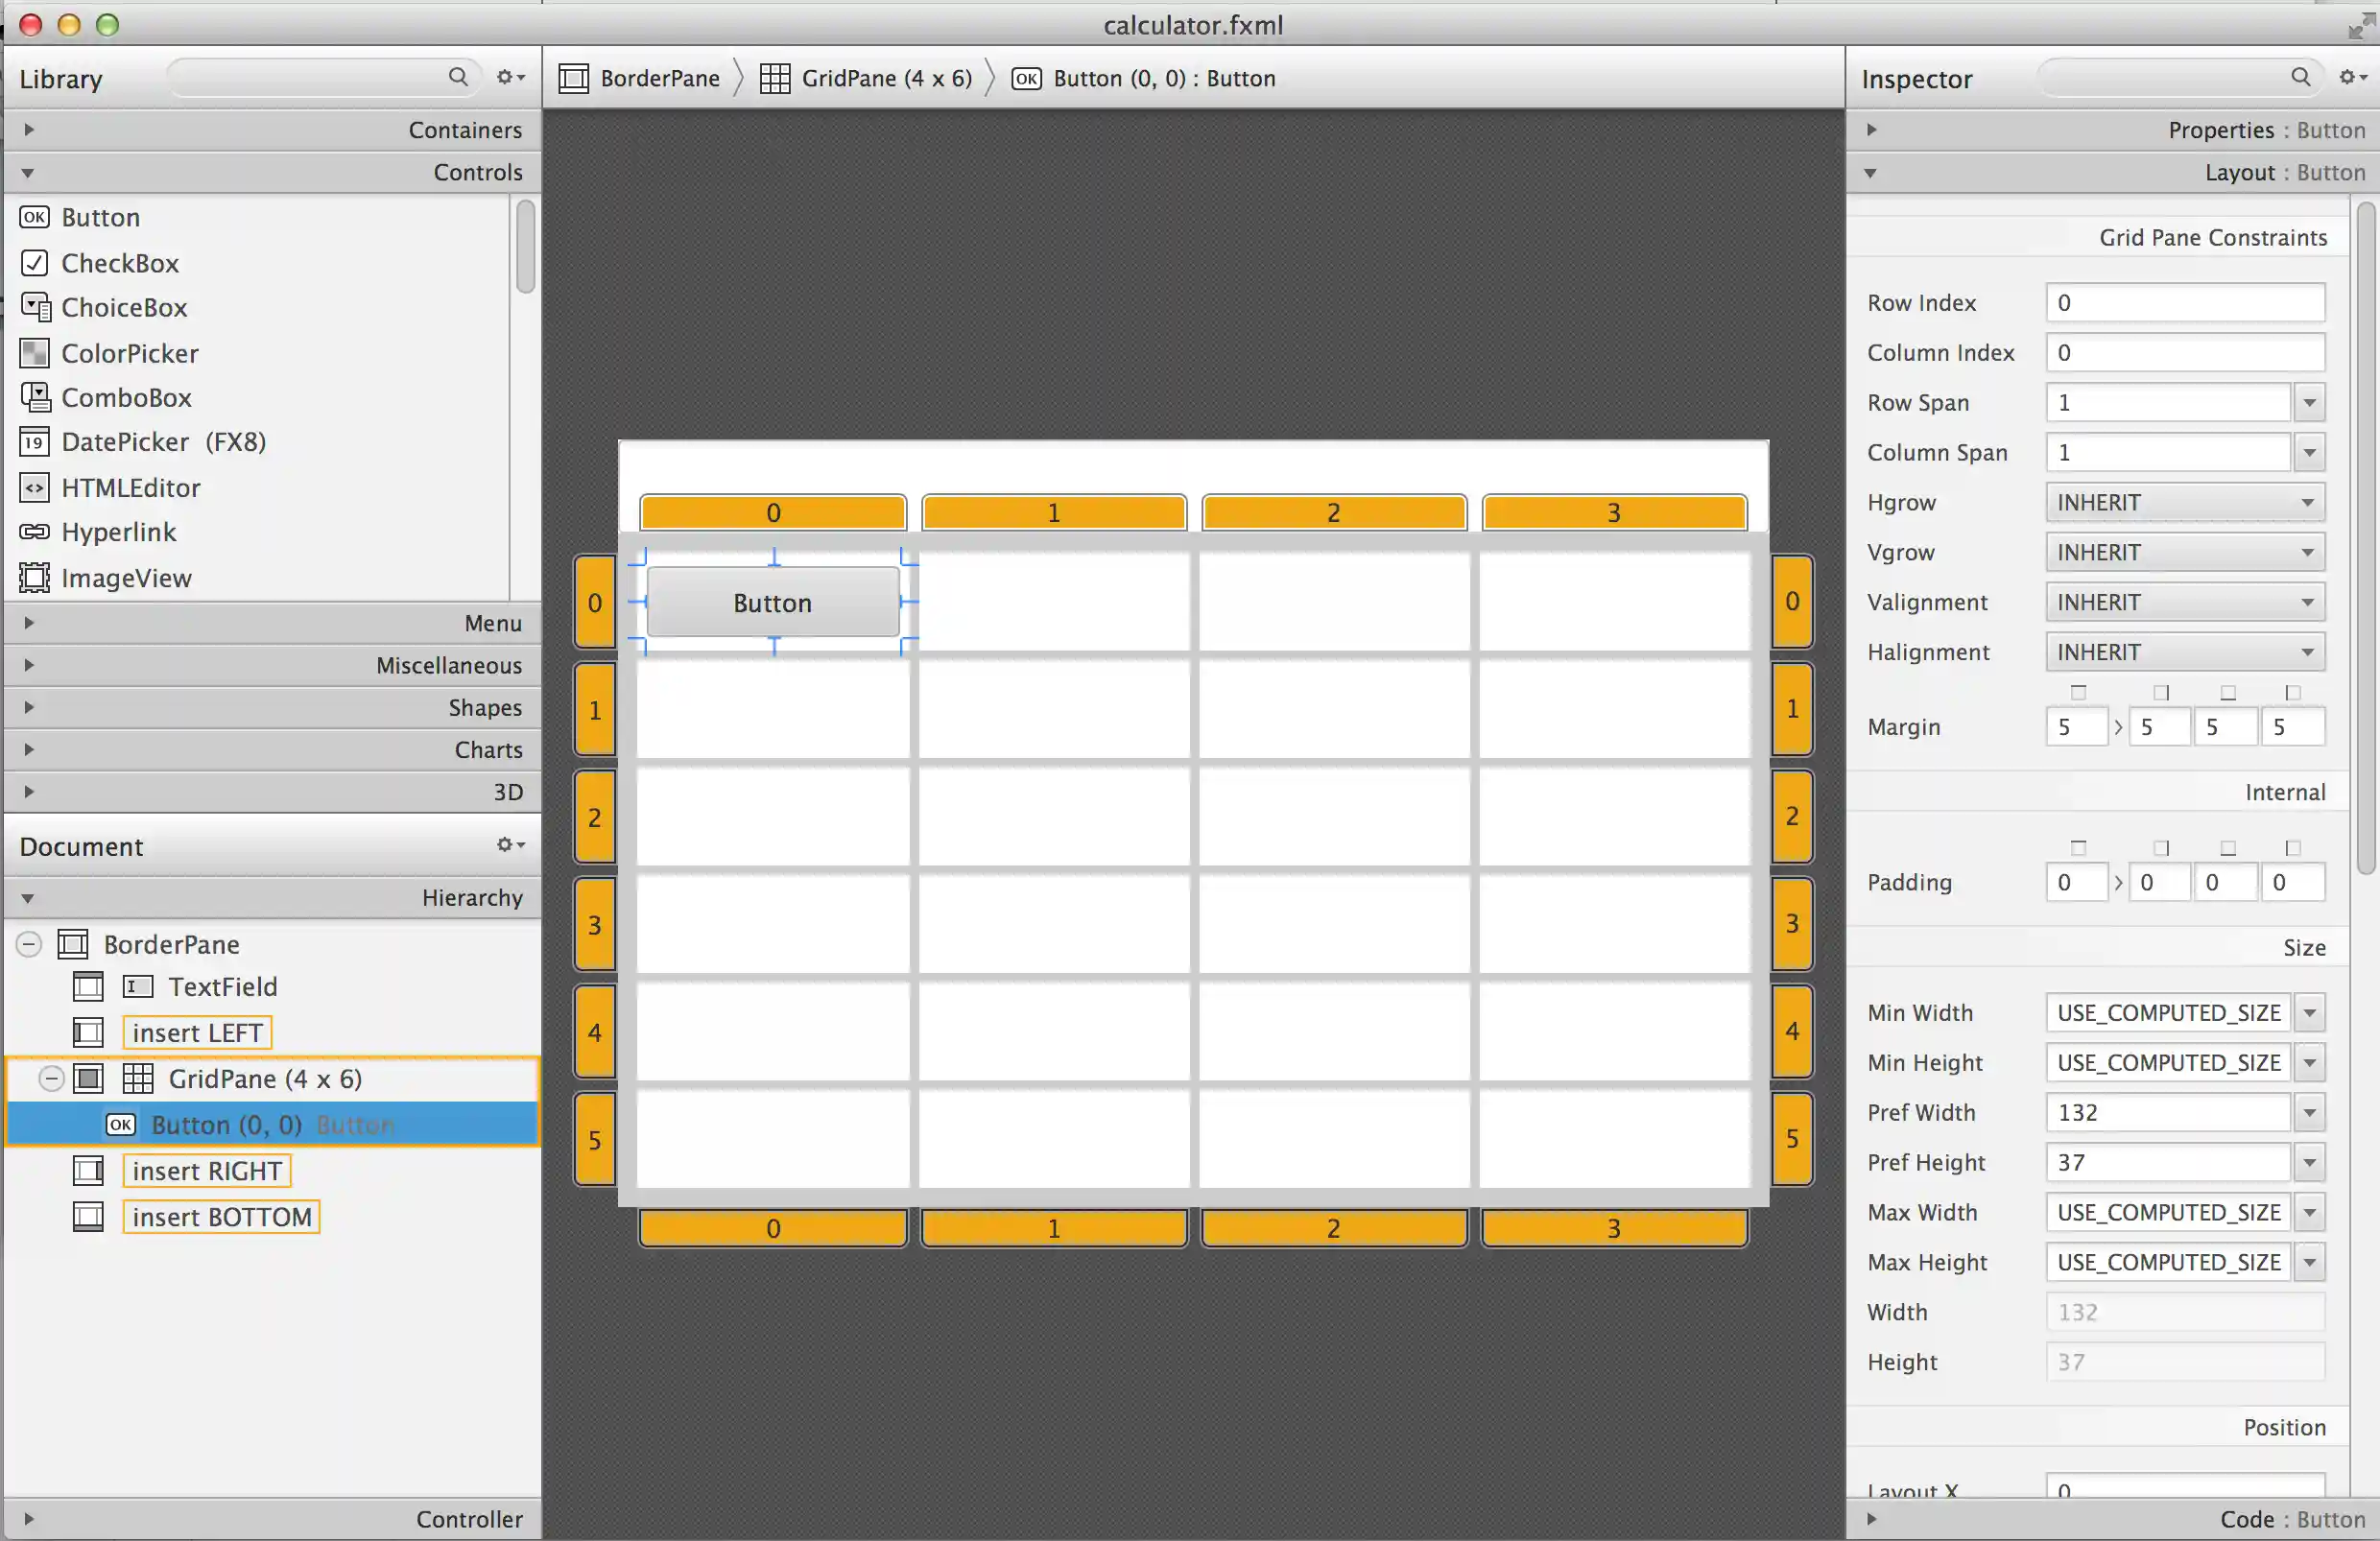2380x1541 pixels.
Task: Click the Hyperlink chain icon
Action: point(35,532)
